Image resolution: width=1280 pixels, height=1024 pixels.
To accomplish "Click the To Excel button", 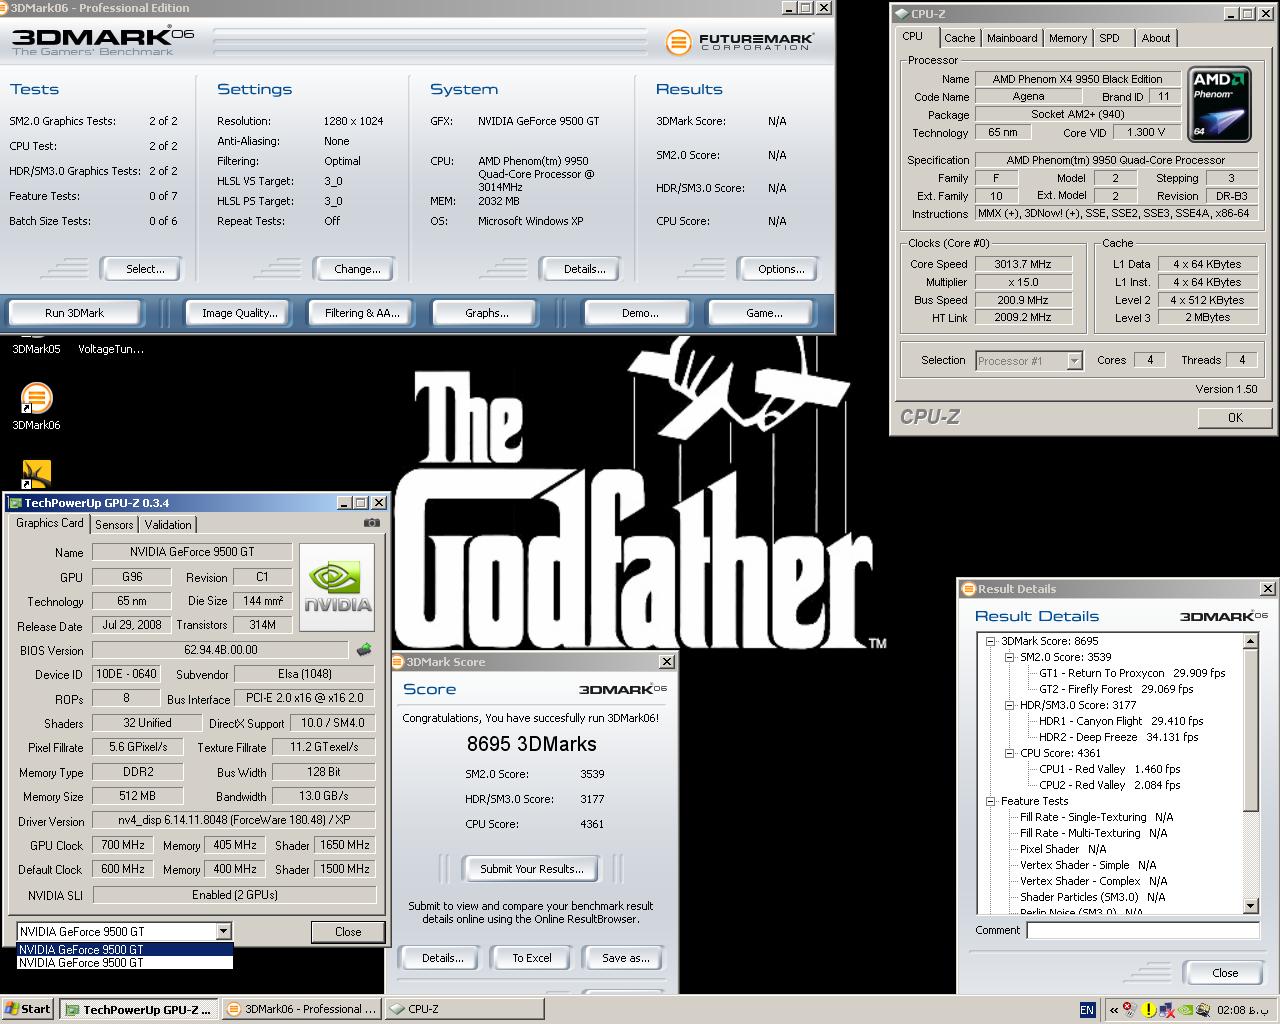I will (532, 958).
